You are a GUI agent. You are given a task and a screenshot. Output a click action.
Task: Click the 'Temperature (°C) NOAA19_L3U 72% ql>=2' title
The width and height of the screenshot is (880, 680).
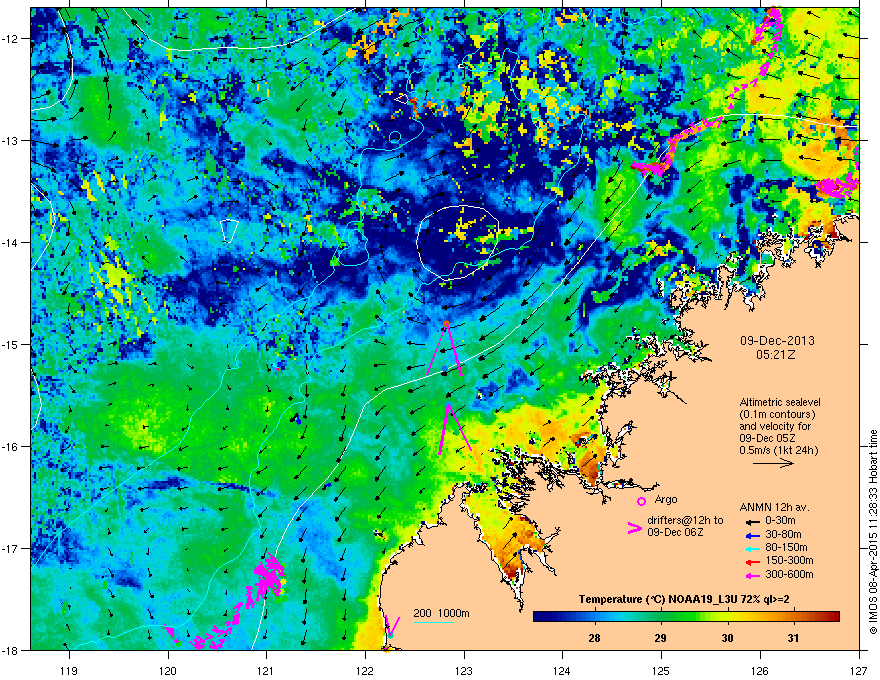click(684, 599)
